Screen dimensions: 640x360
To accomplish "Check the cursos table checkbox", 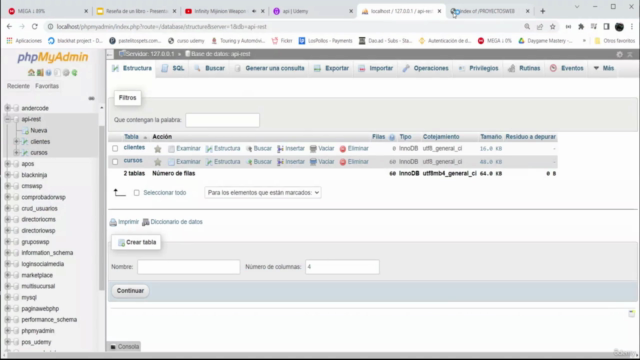I will tap(115, 162).
